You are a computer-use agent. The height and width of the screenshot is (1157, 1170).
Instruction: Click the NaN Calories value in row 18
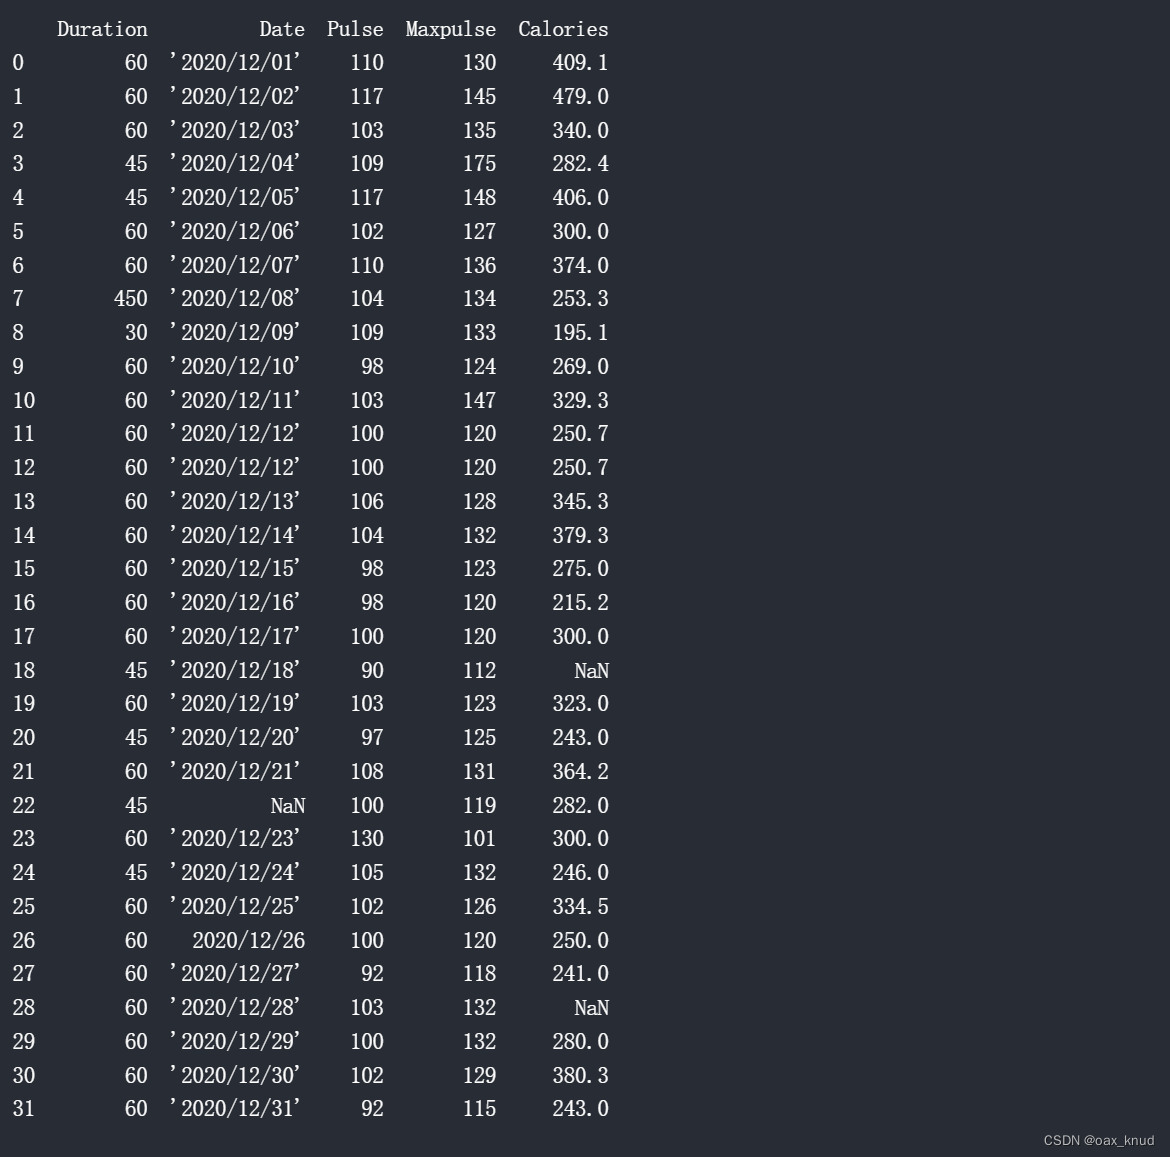592,671
